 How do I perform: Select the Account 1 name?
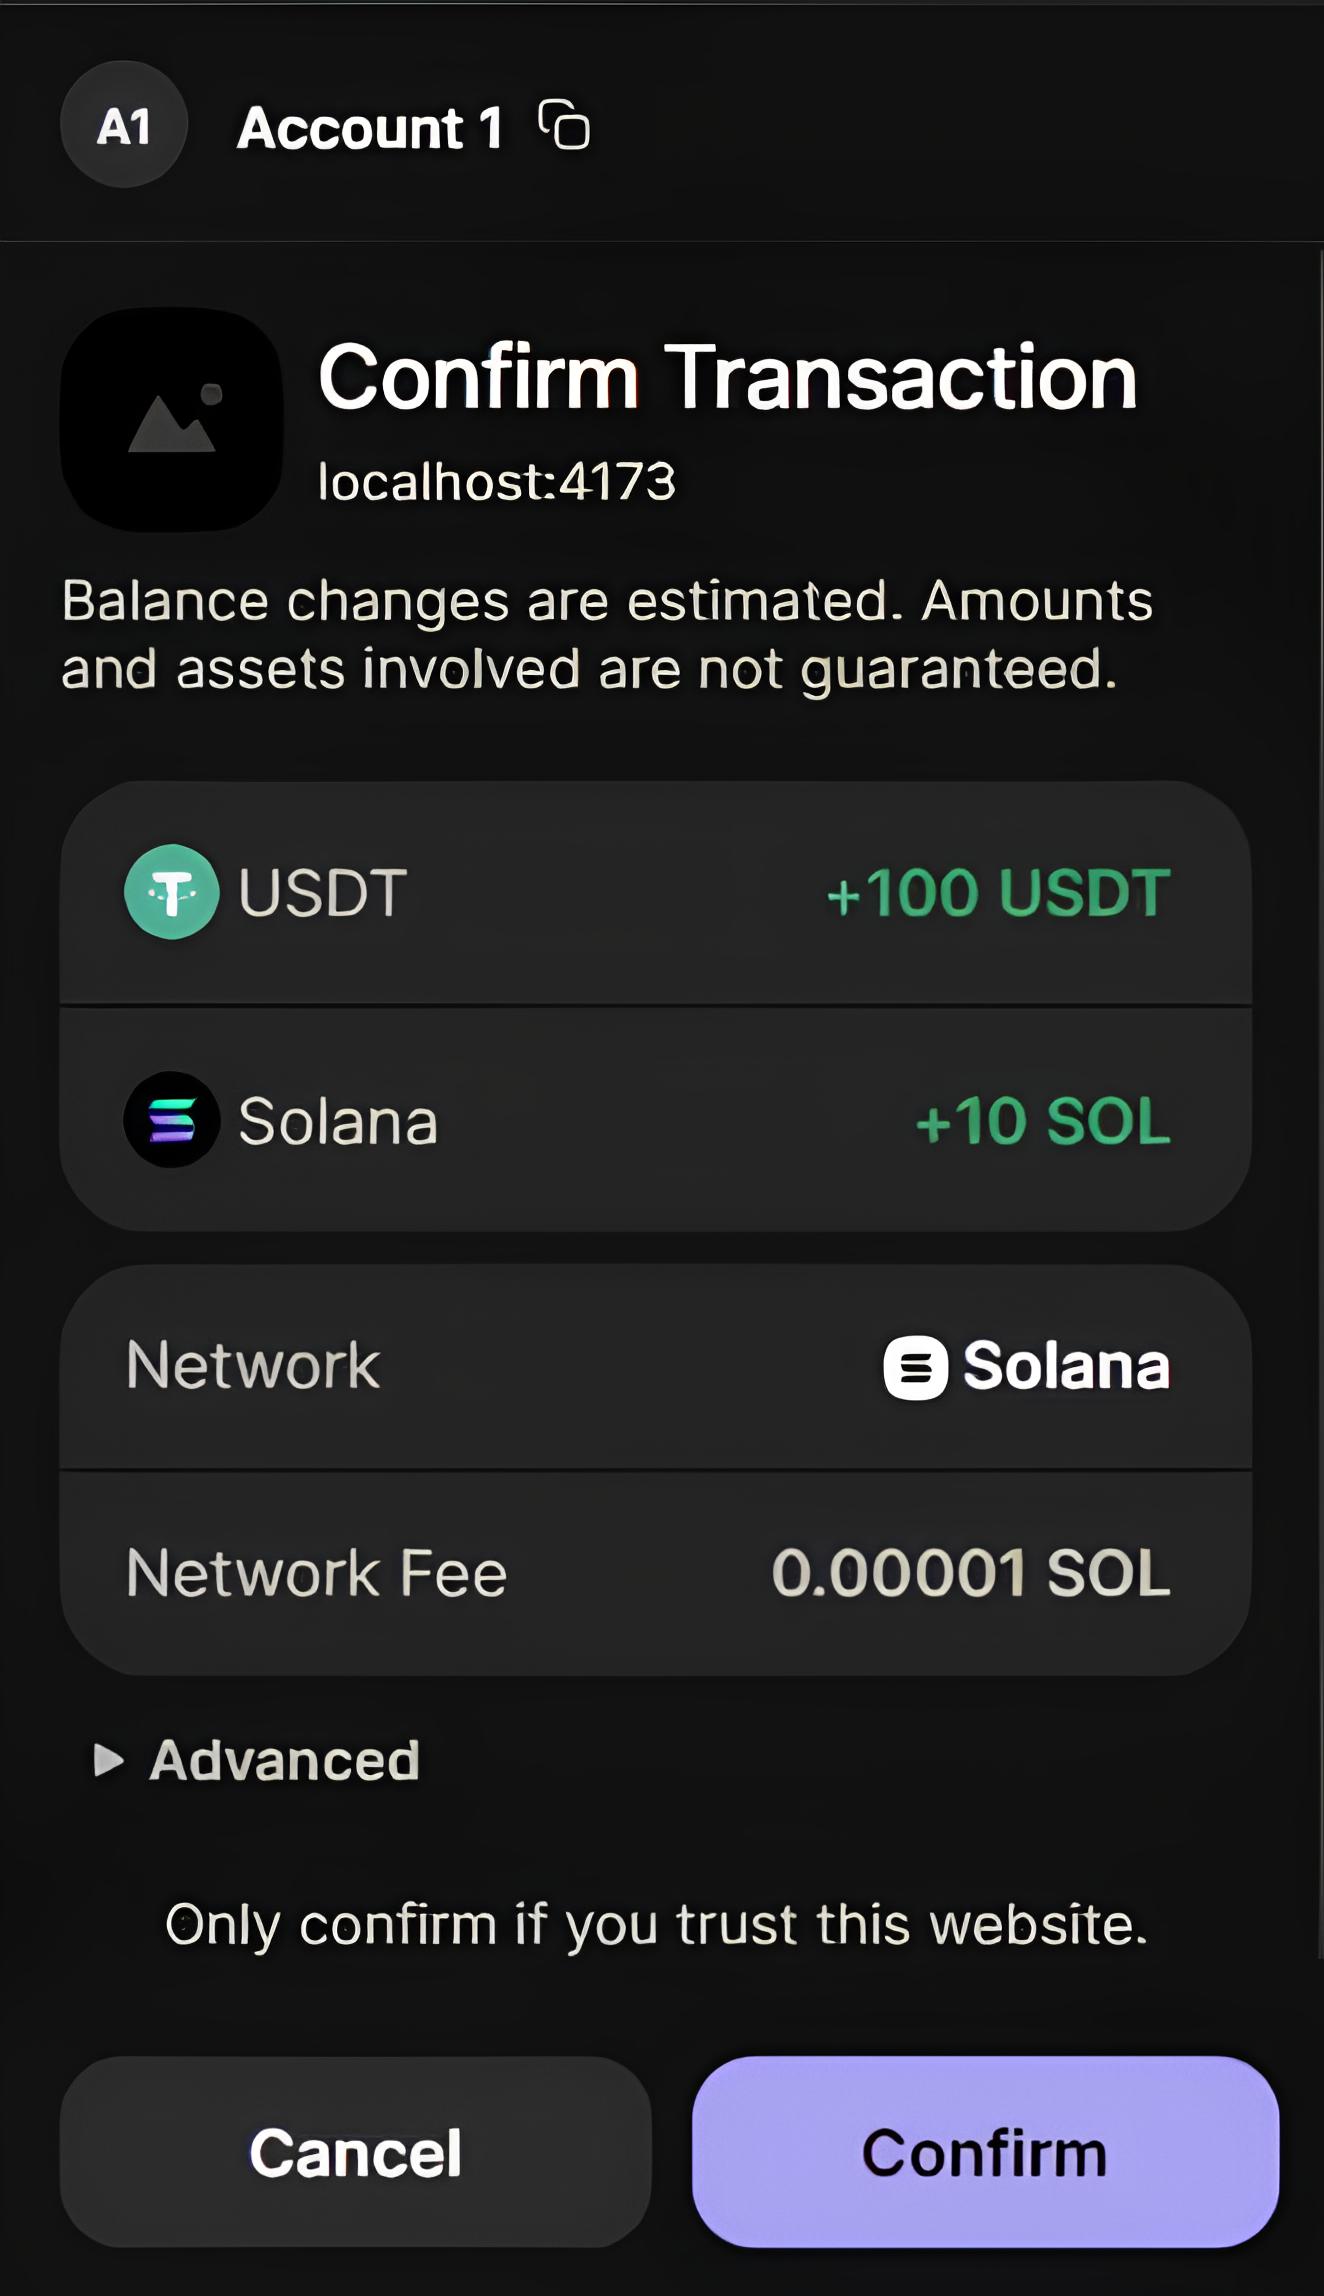370,128
